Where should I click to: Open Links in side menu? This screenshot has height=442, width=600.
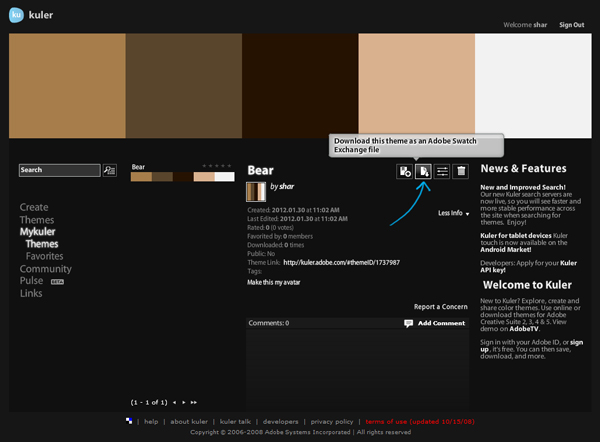(31, 294)
